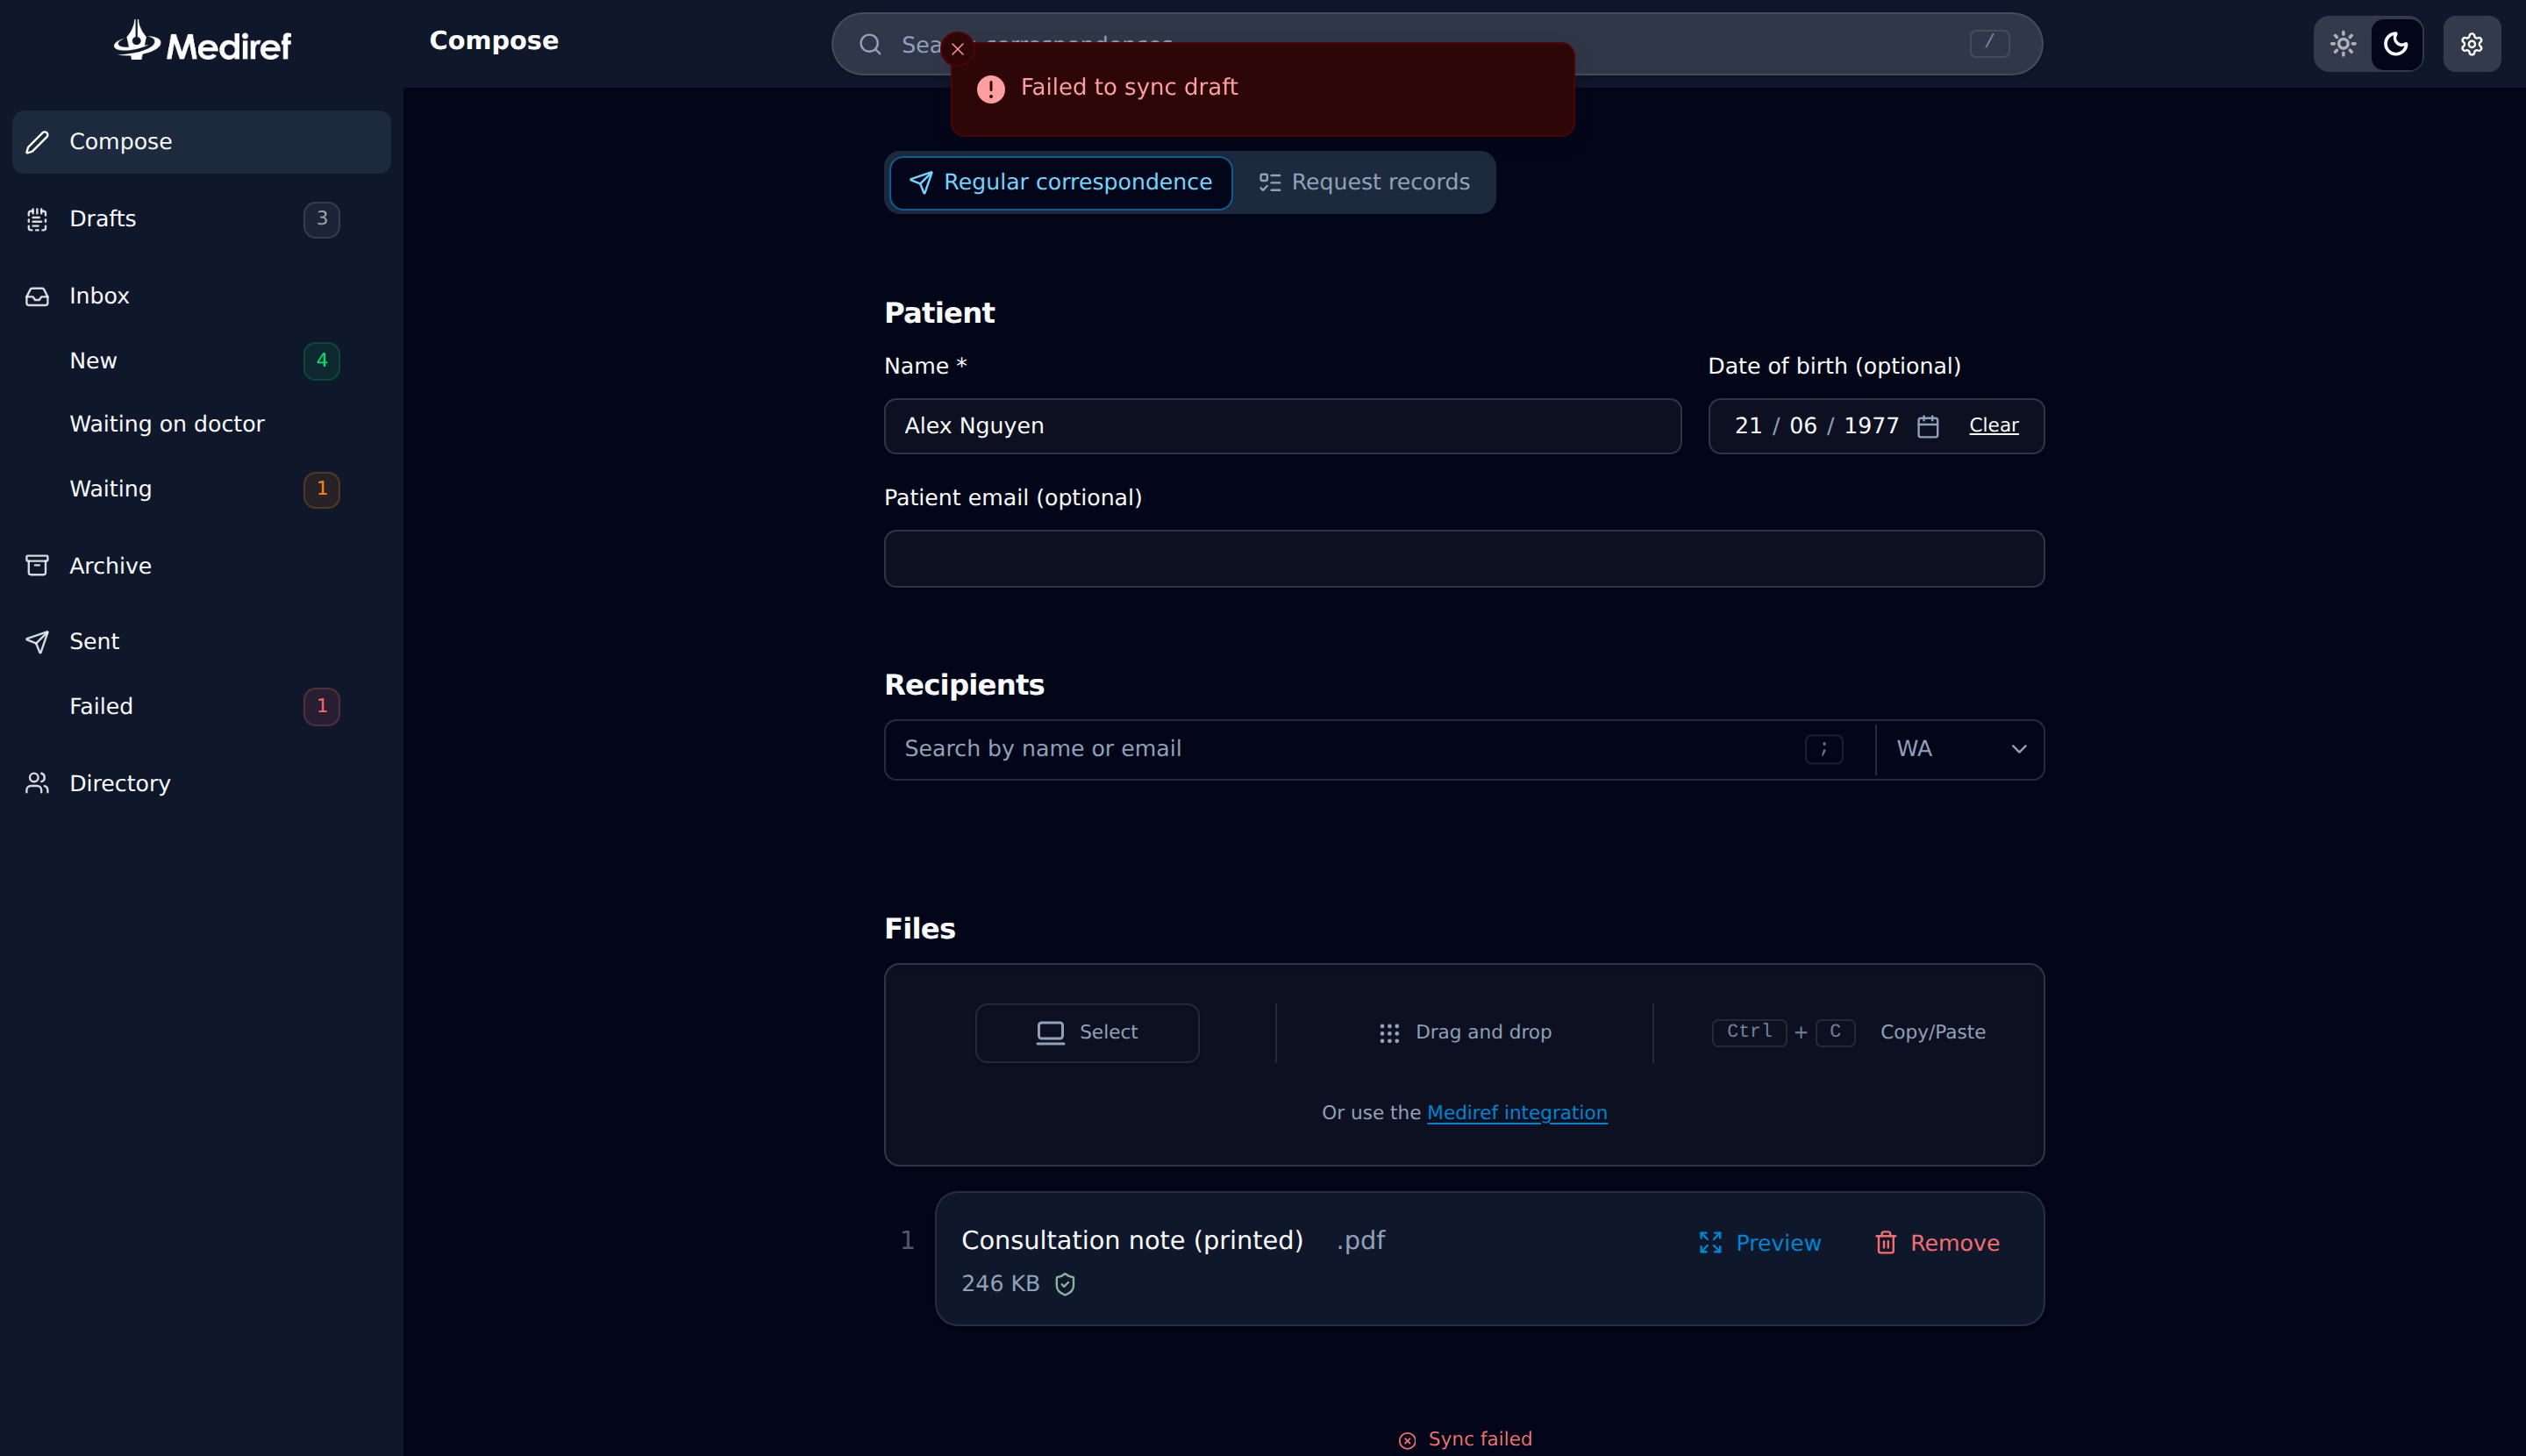Click the Patient email field

tap(1464, 559)
